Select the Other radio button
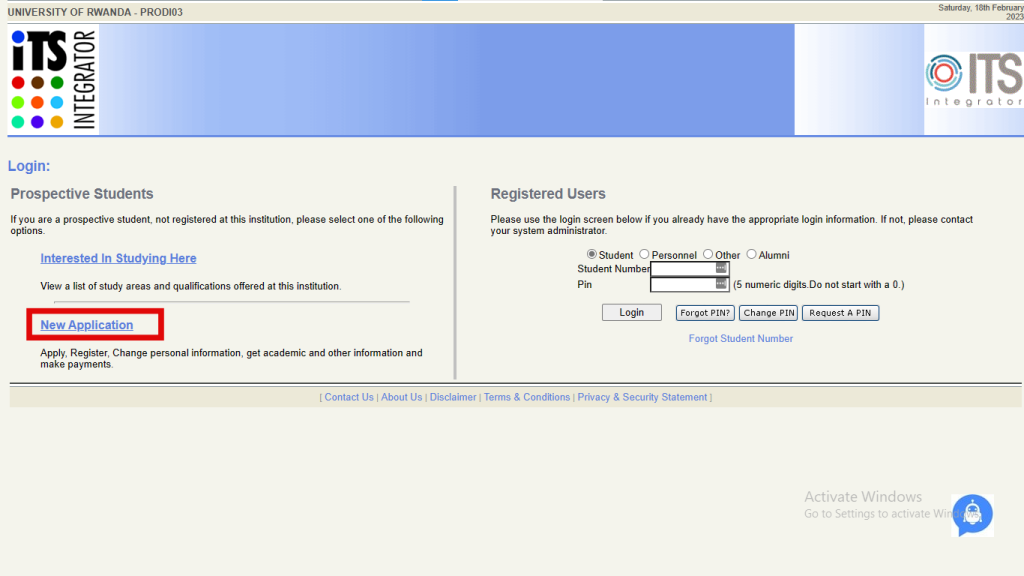Screen dimensions: 1024x576 [708, 254]
